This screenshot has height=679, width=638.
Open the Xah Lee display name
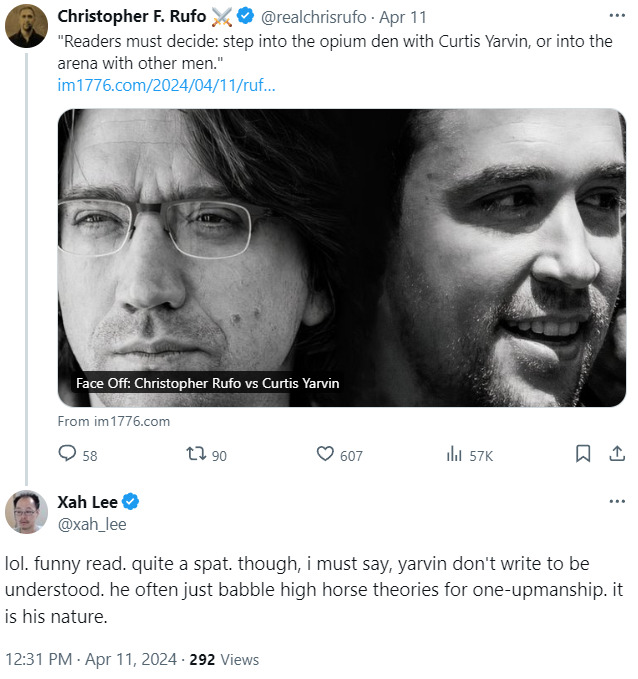tap(88, 502)
